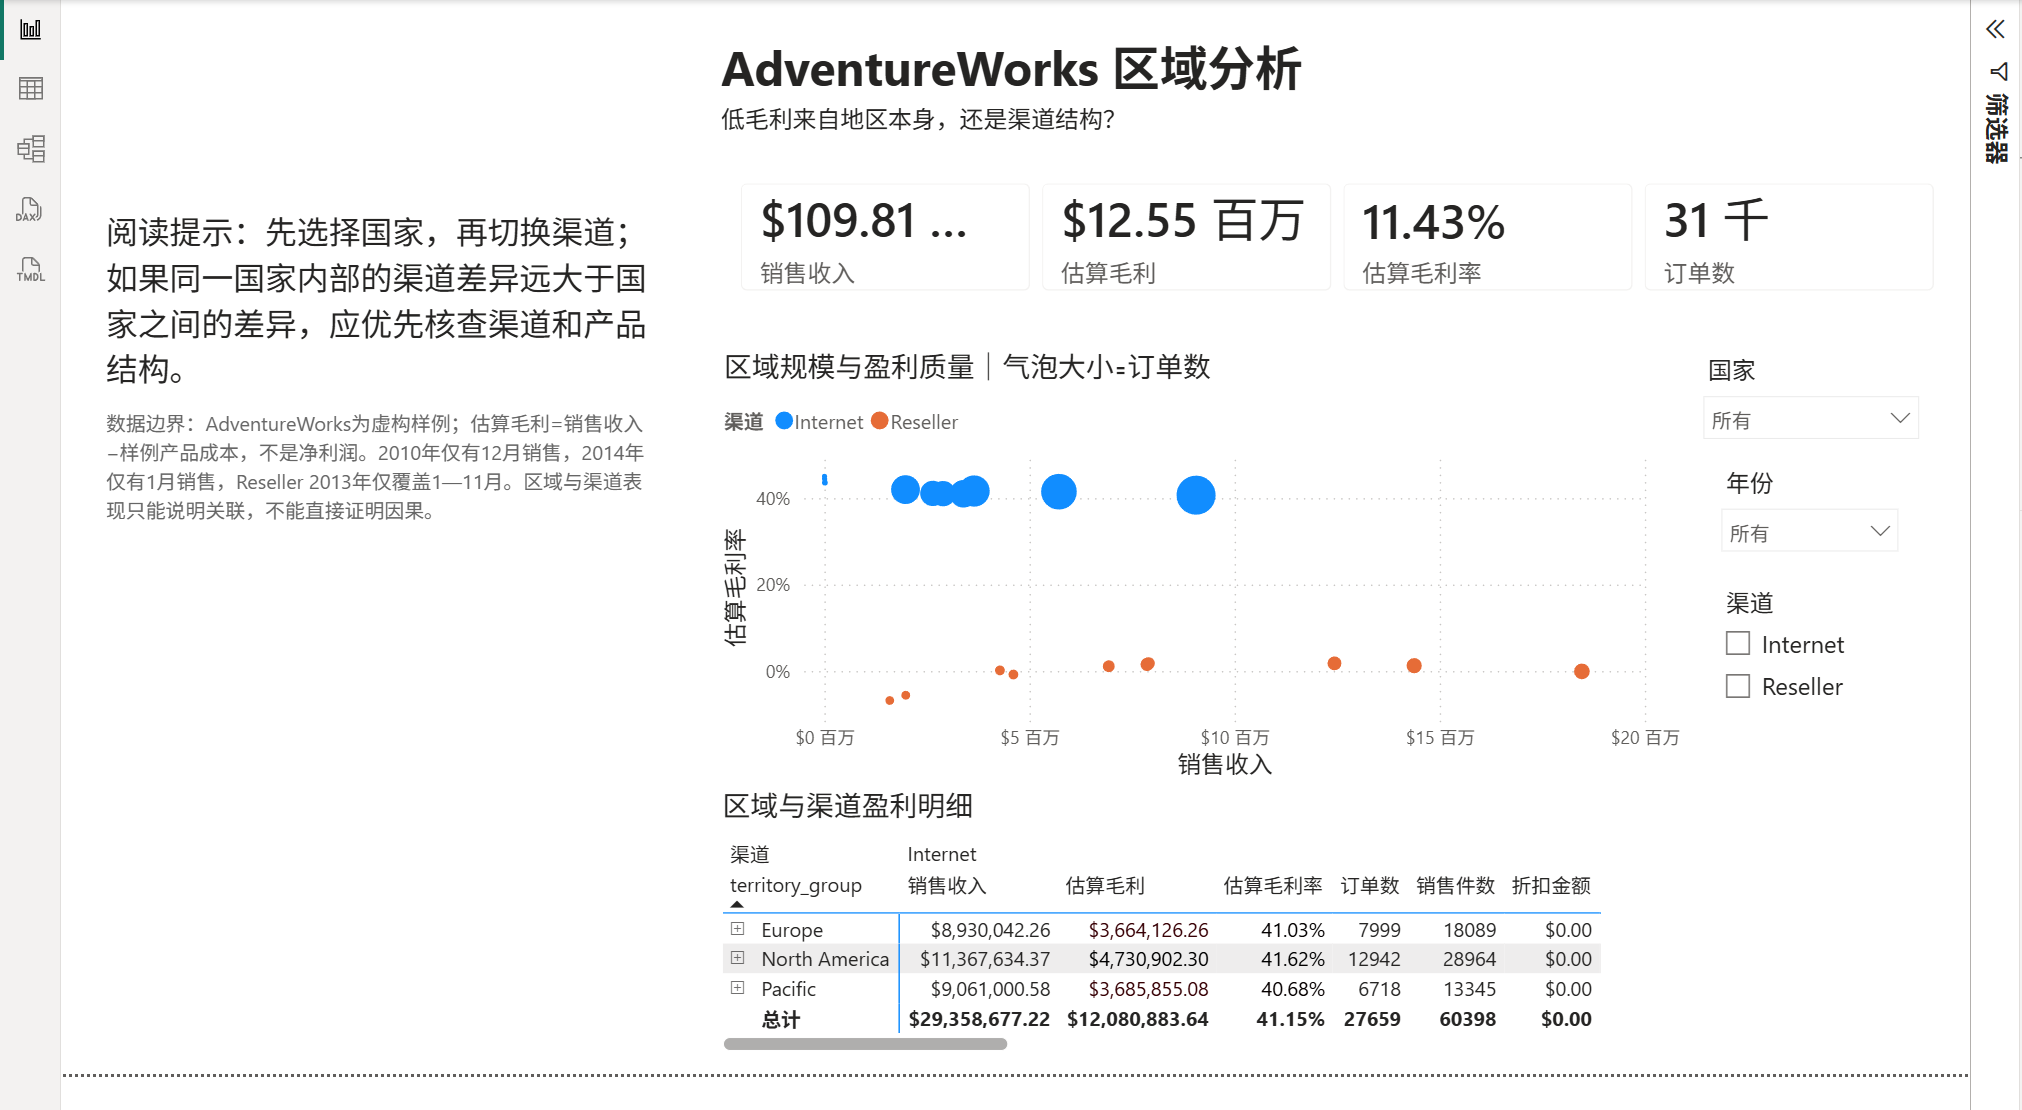
Task: Click Pacific 估算毛利 $3,685,855.08
Action: 1148,989
